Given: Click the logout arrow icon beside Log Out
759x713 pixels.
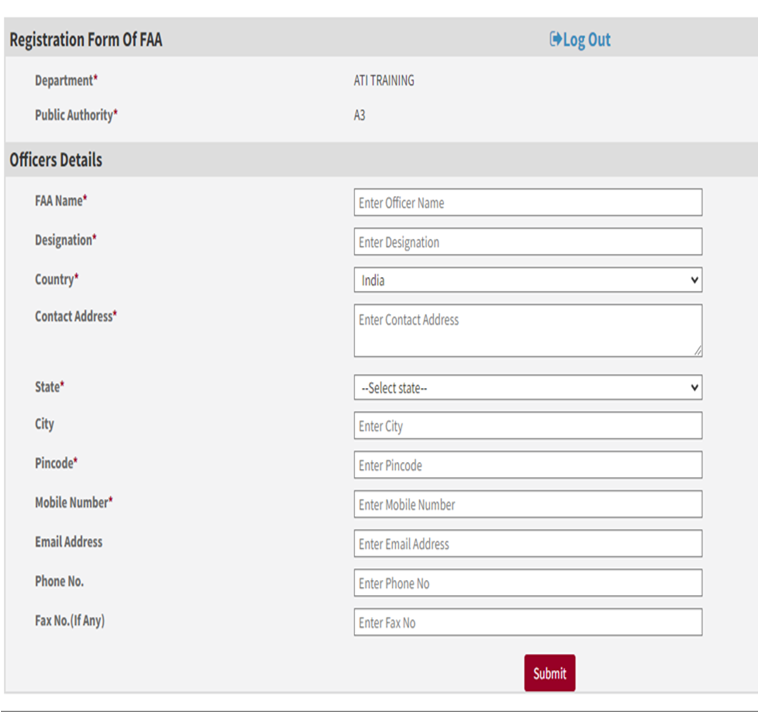Looking at the screenshot, I should [x=556, y=40].
